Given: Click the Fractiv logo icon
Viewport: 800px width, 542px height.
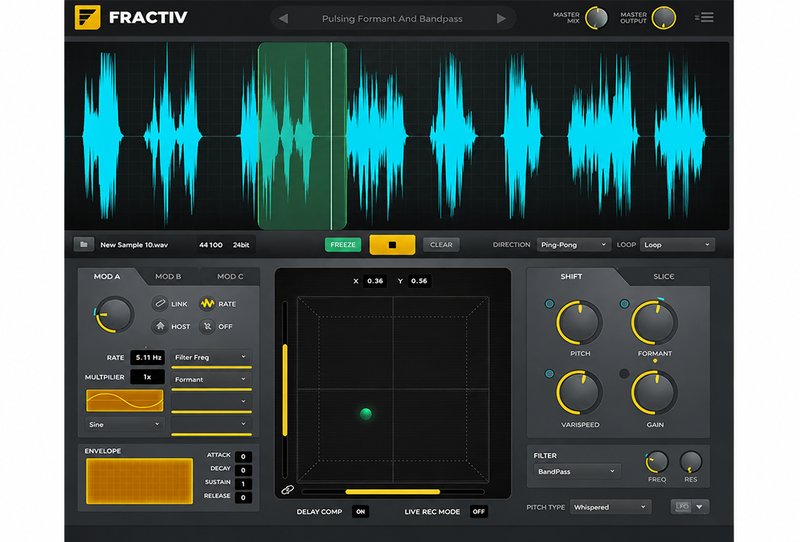Looking at the screenshot, I should pyautogui.click(x=87, y=17).
